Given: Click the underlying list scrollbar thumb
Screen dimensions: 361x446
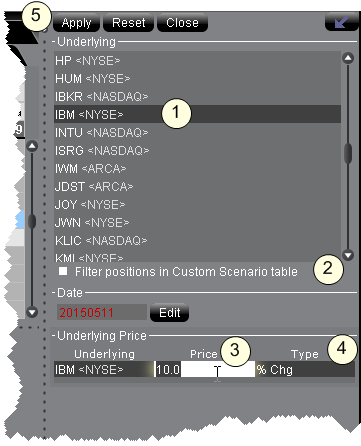Looking at the screenshot, I should tap(348, 153).
